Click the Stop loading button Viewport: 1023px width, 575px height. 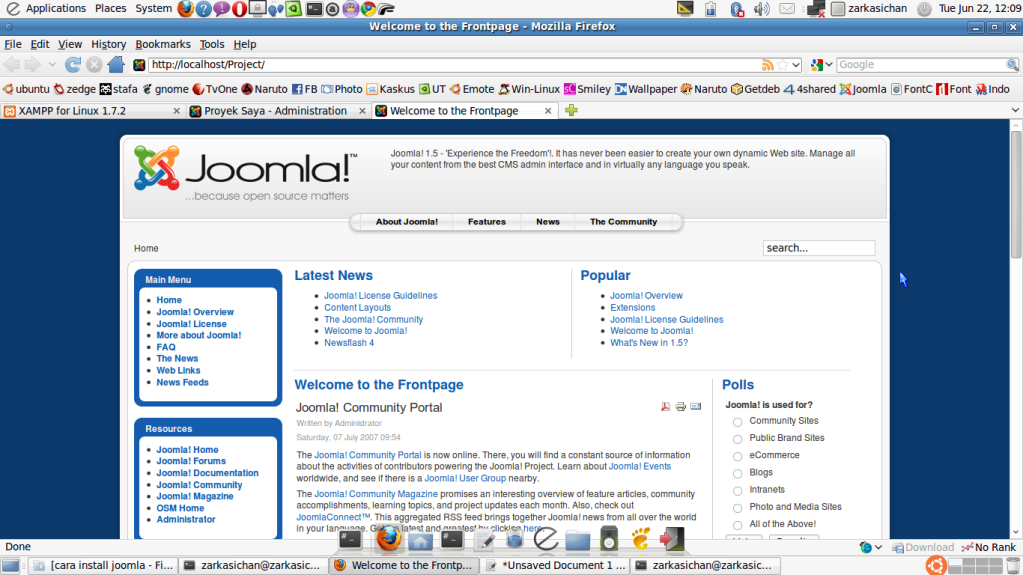[94, 65]
